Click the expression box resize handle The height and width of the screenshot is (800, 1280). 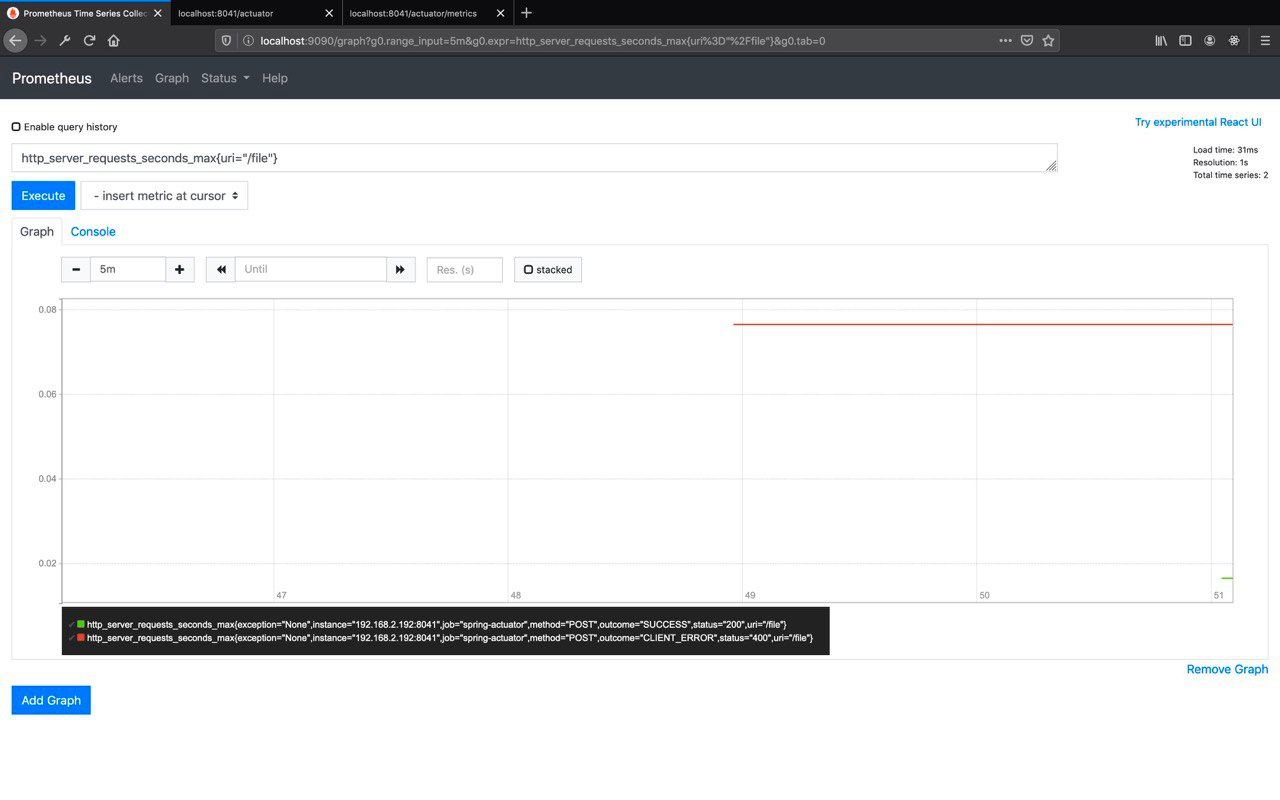click(1051, 167)
